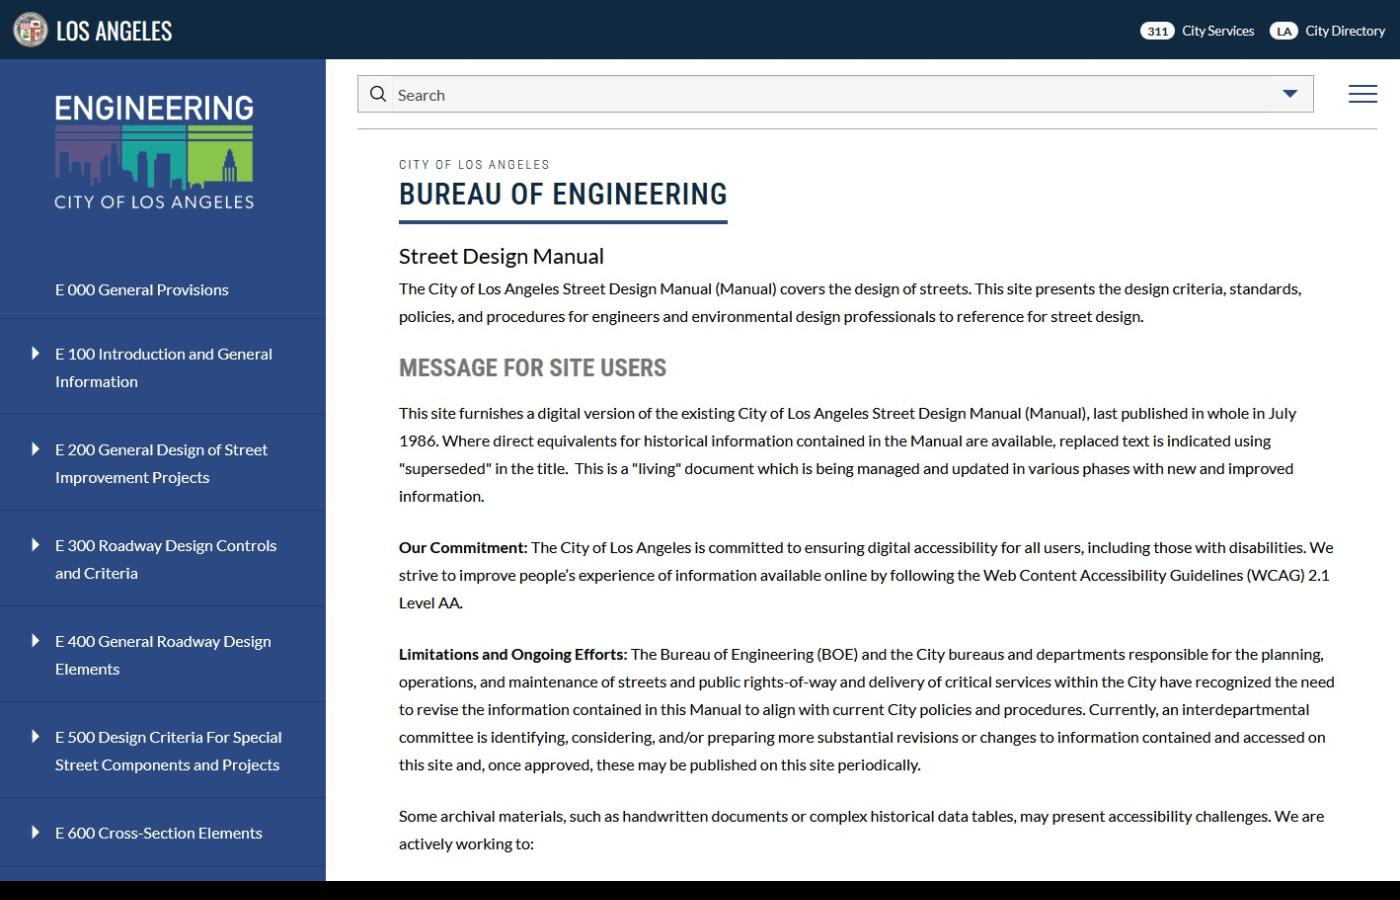The width and height of the screenshot is (1400, 900).
Task: Expand E 600 Cross-Section Elements section
Action: tap(33, 832)
